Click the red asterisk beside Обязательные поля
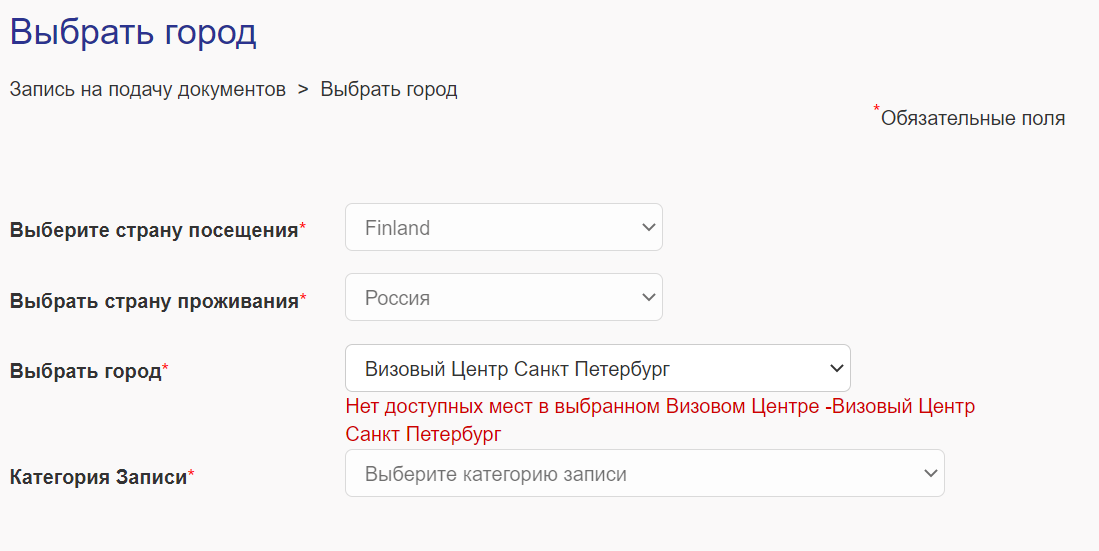Screen dimensions: 1099x551 [877, 109]
